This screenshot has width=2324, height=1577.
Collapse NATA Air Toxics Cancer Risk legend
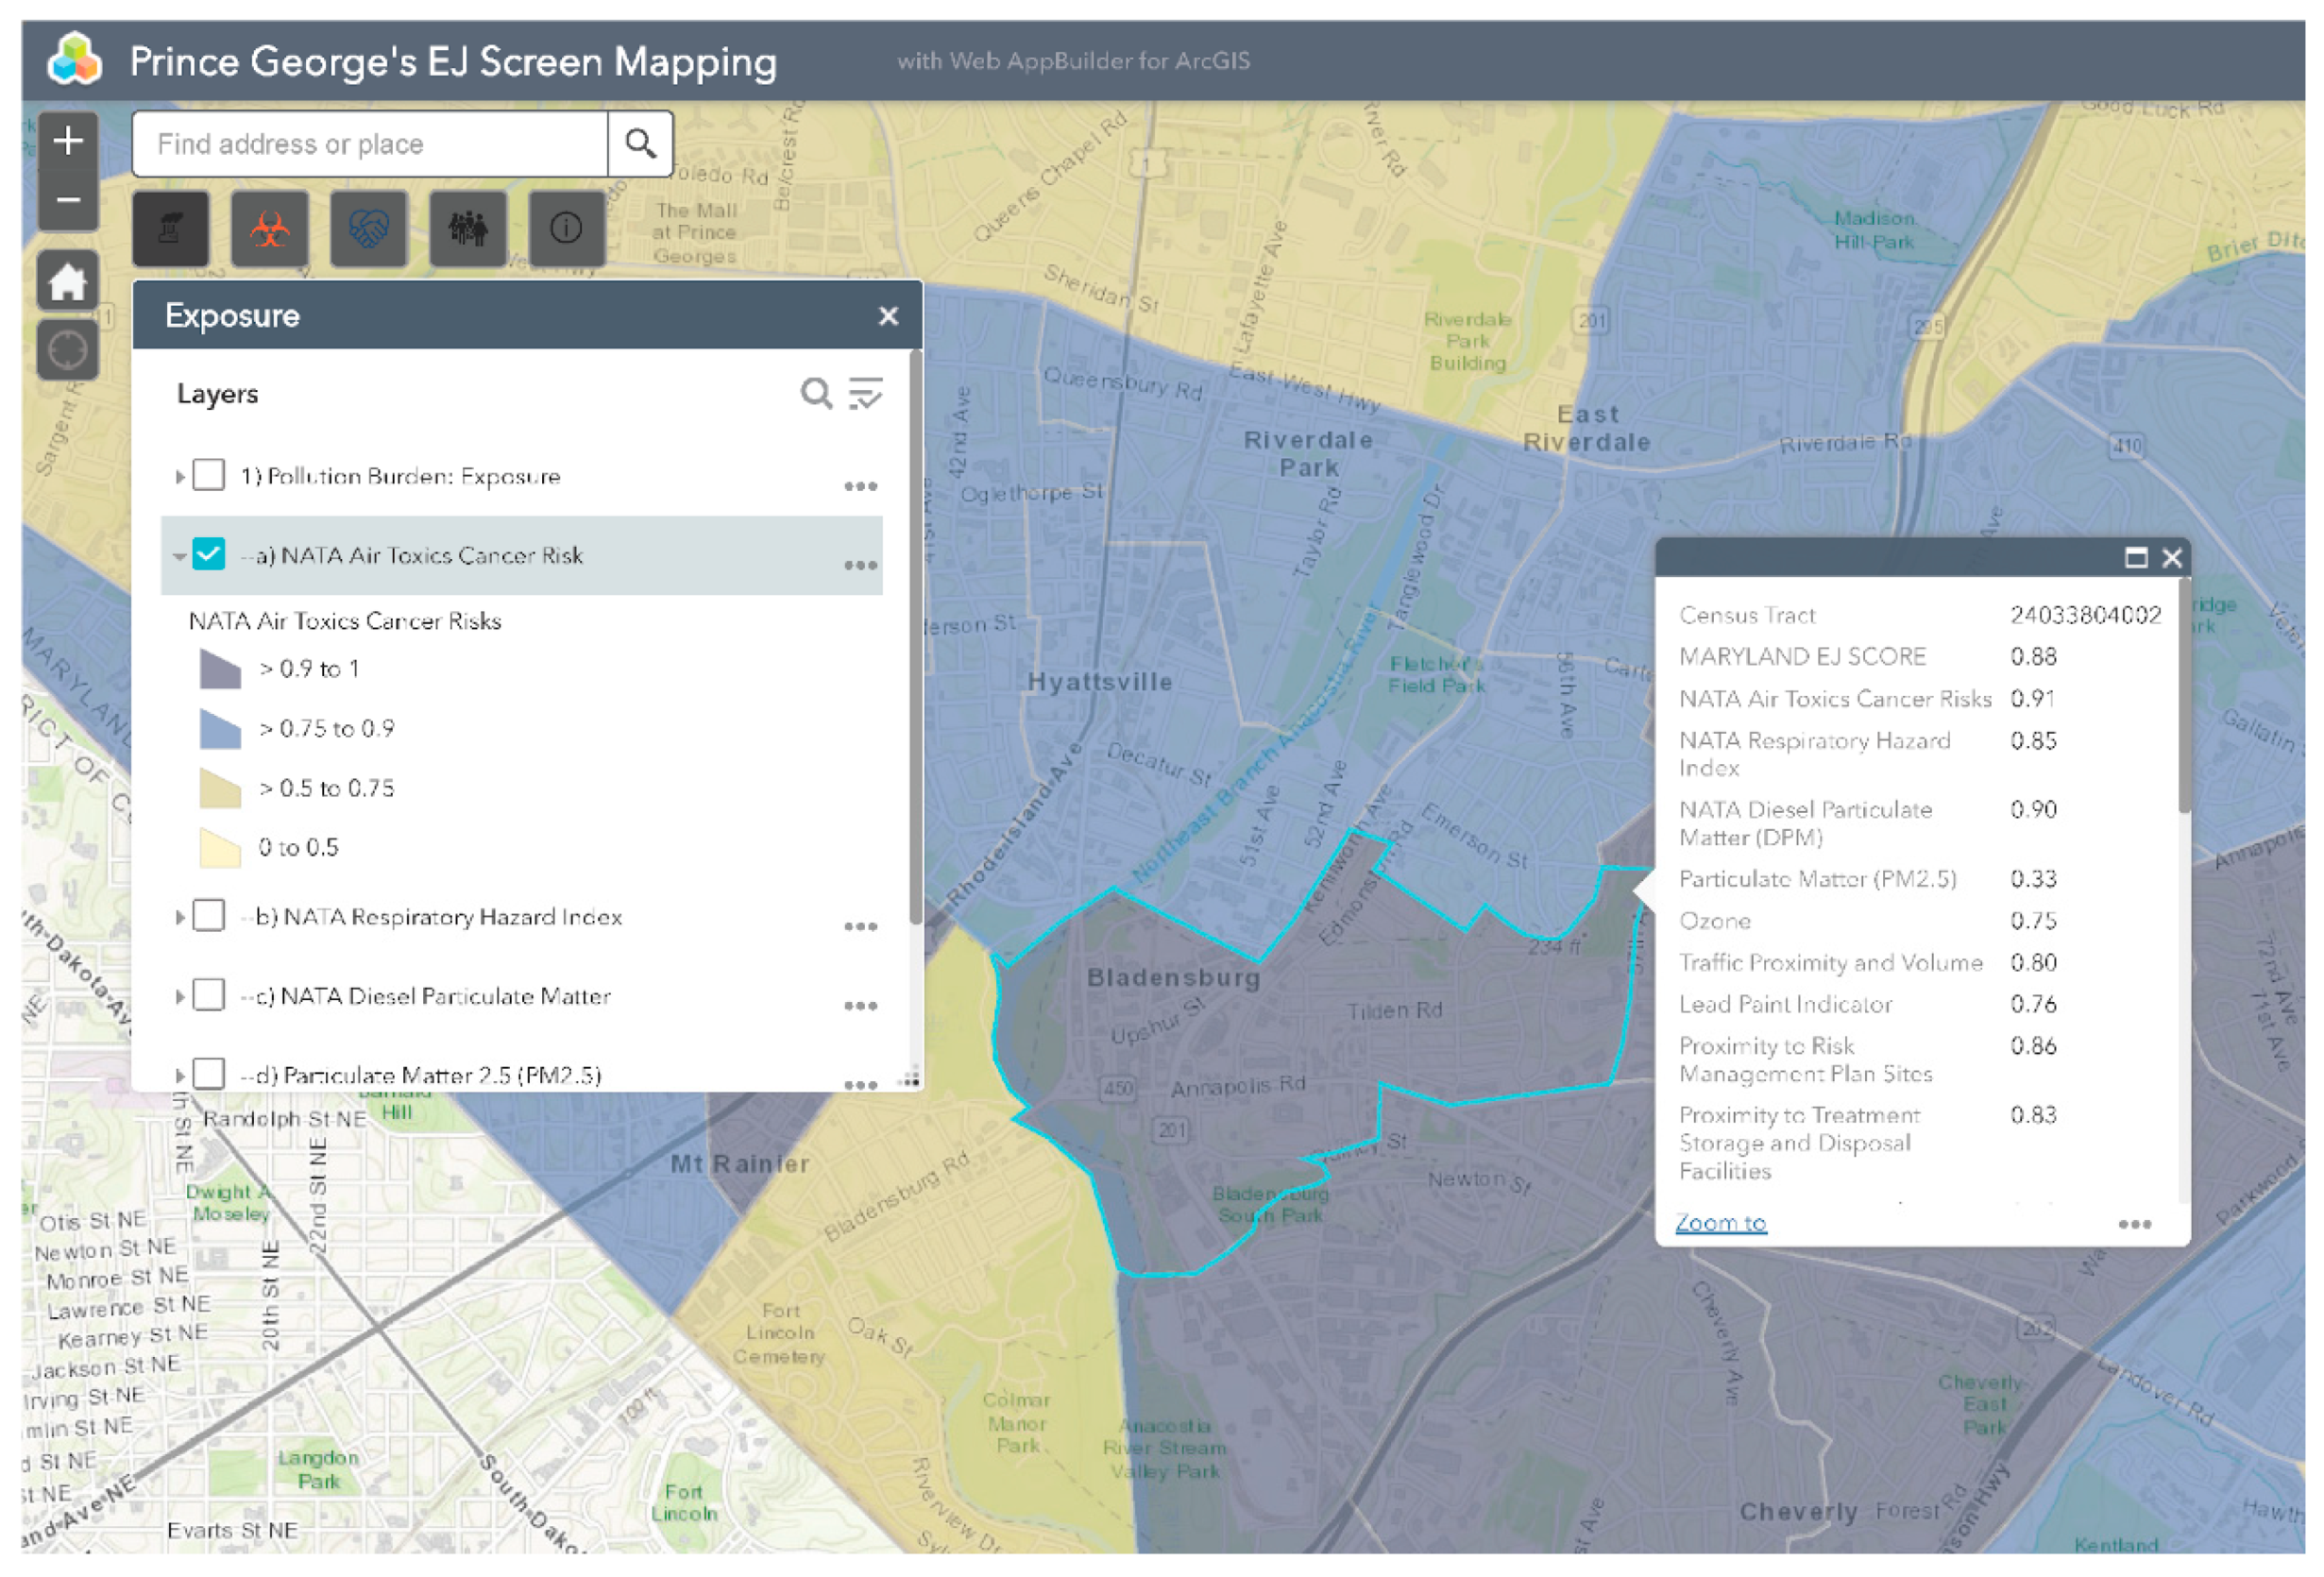pyautogui.click(x=180, y=556)
